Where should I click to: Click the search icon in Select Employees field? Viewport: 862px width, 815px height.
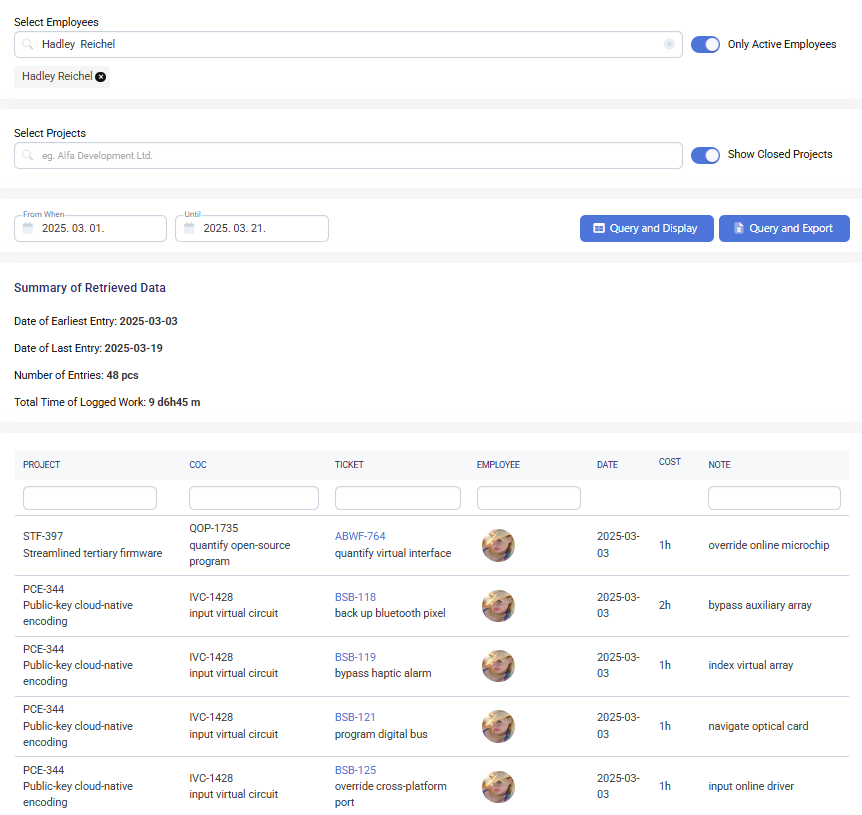coord(28,44)
